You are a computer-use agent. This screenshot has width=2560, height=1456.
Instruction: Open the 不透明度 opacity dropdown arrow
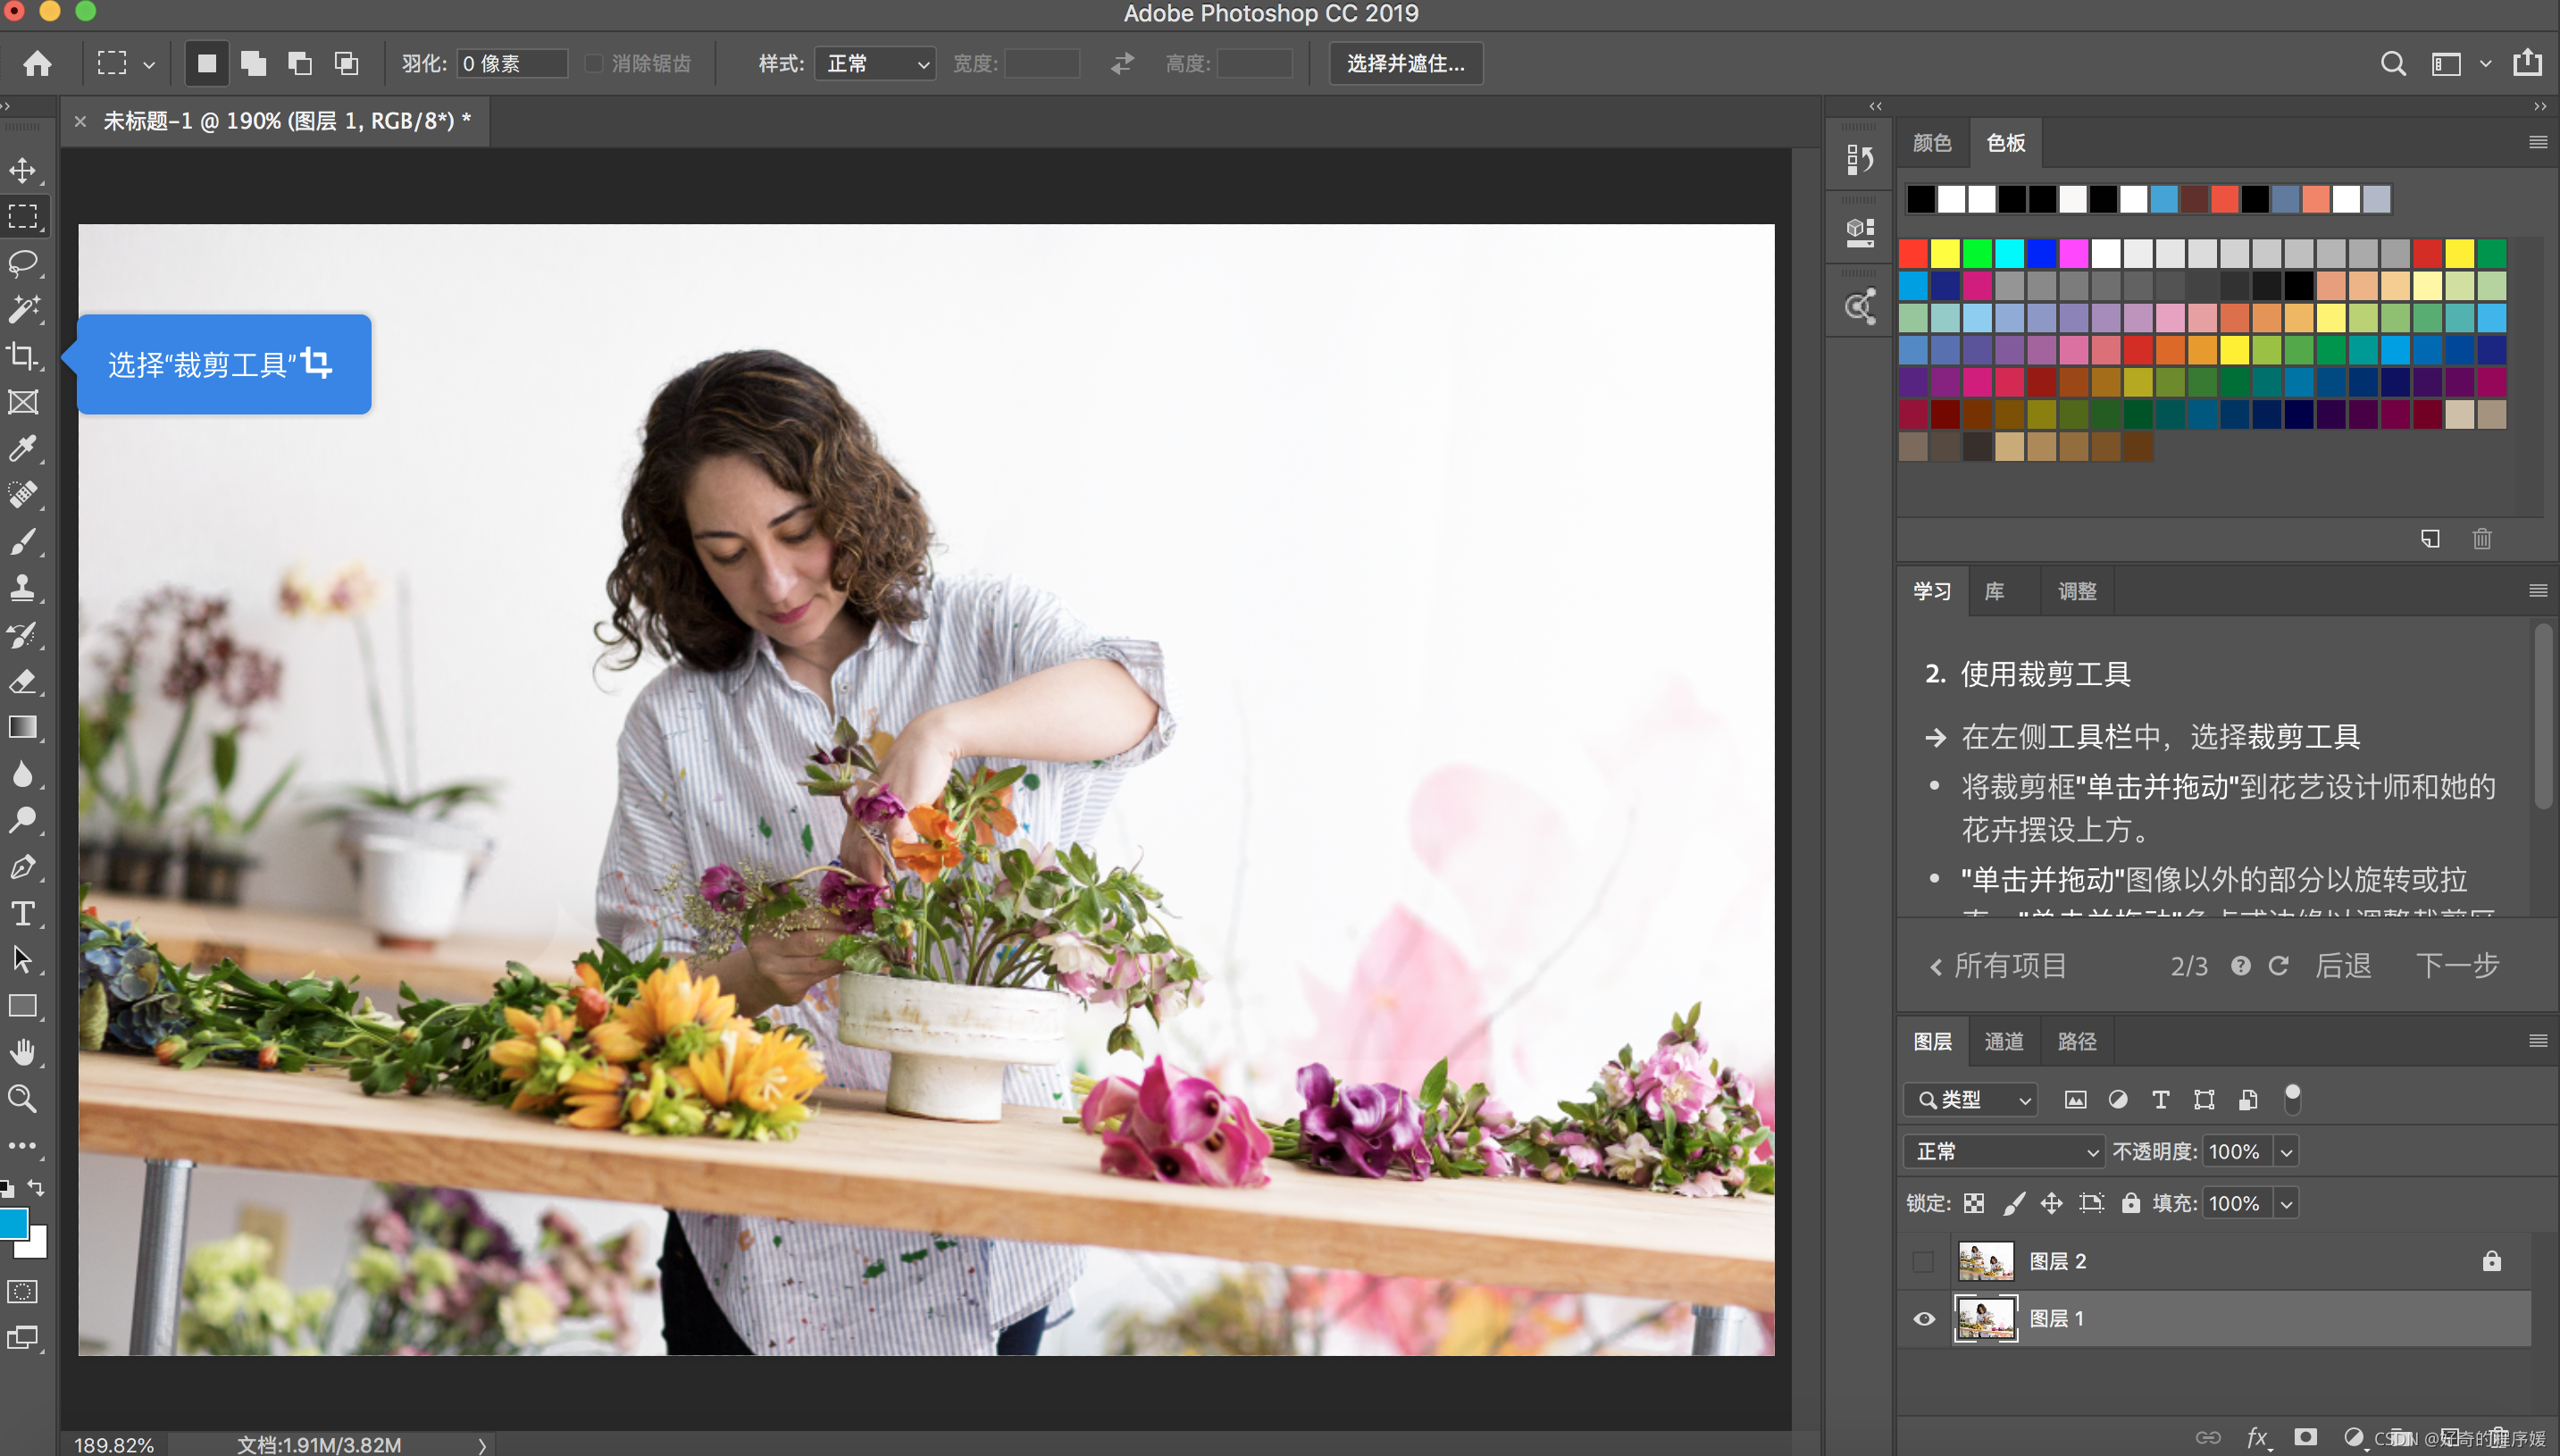click(x=2286, y=1151)
